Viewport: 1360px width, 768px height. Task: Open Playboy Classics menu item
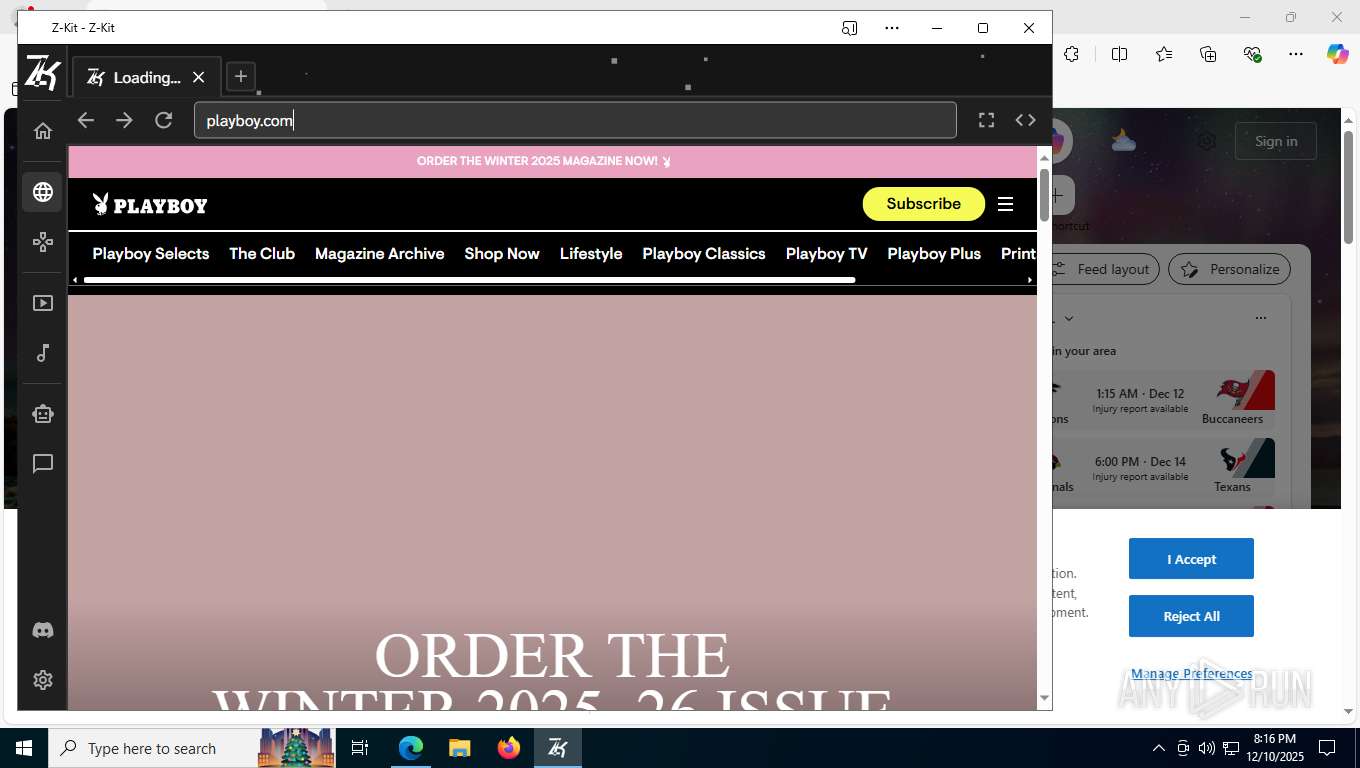click(704, 254)
